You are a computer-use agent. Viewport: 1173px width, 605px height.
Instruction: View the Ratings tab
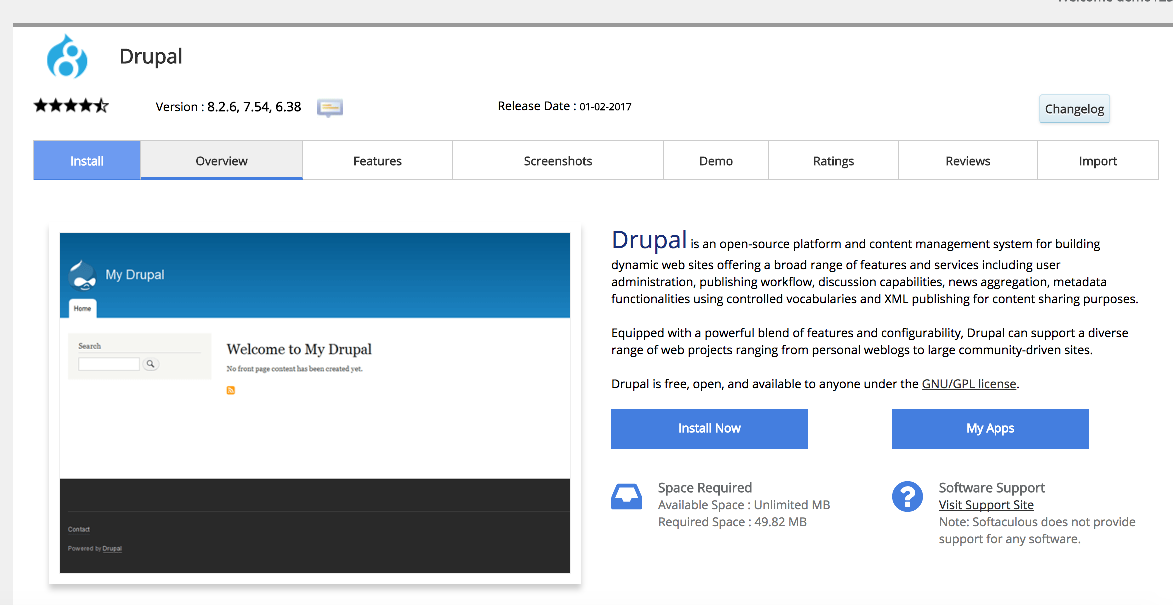pyautogui.click(x=833, y=160)
